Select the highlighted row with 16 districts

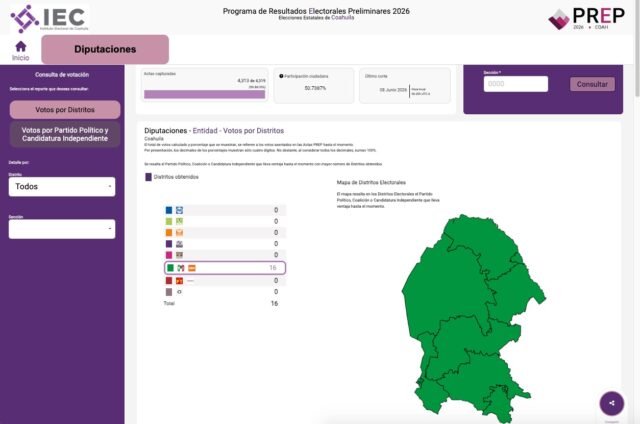point(225,268)
